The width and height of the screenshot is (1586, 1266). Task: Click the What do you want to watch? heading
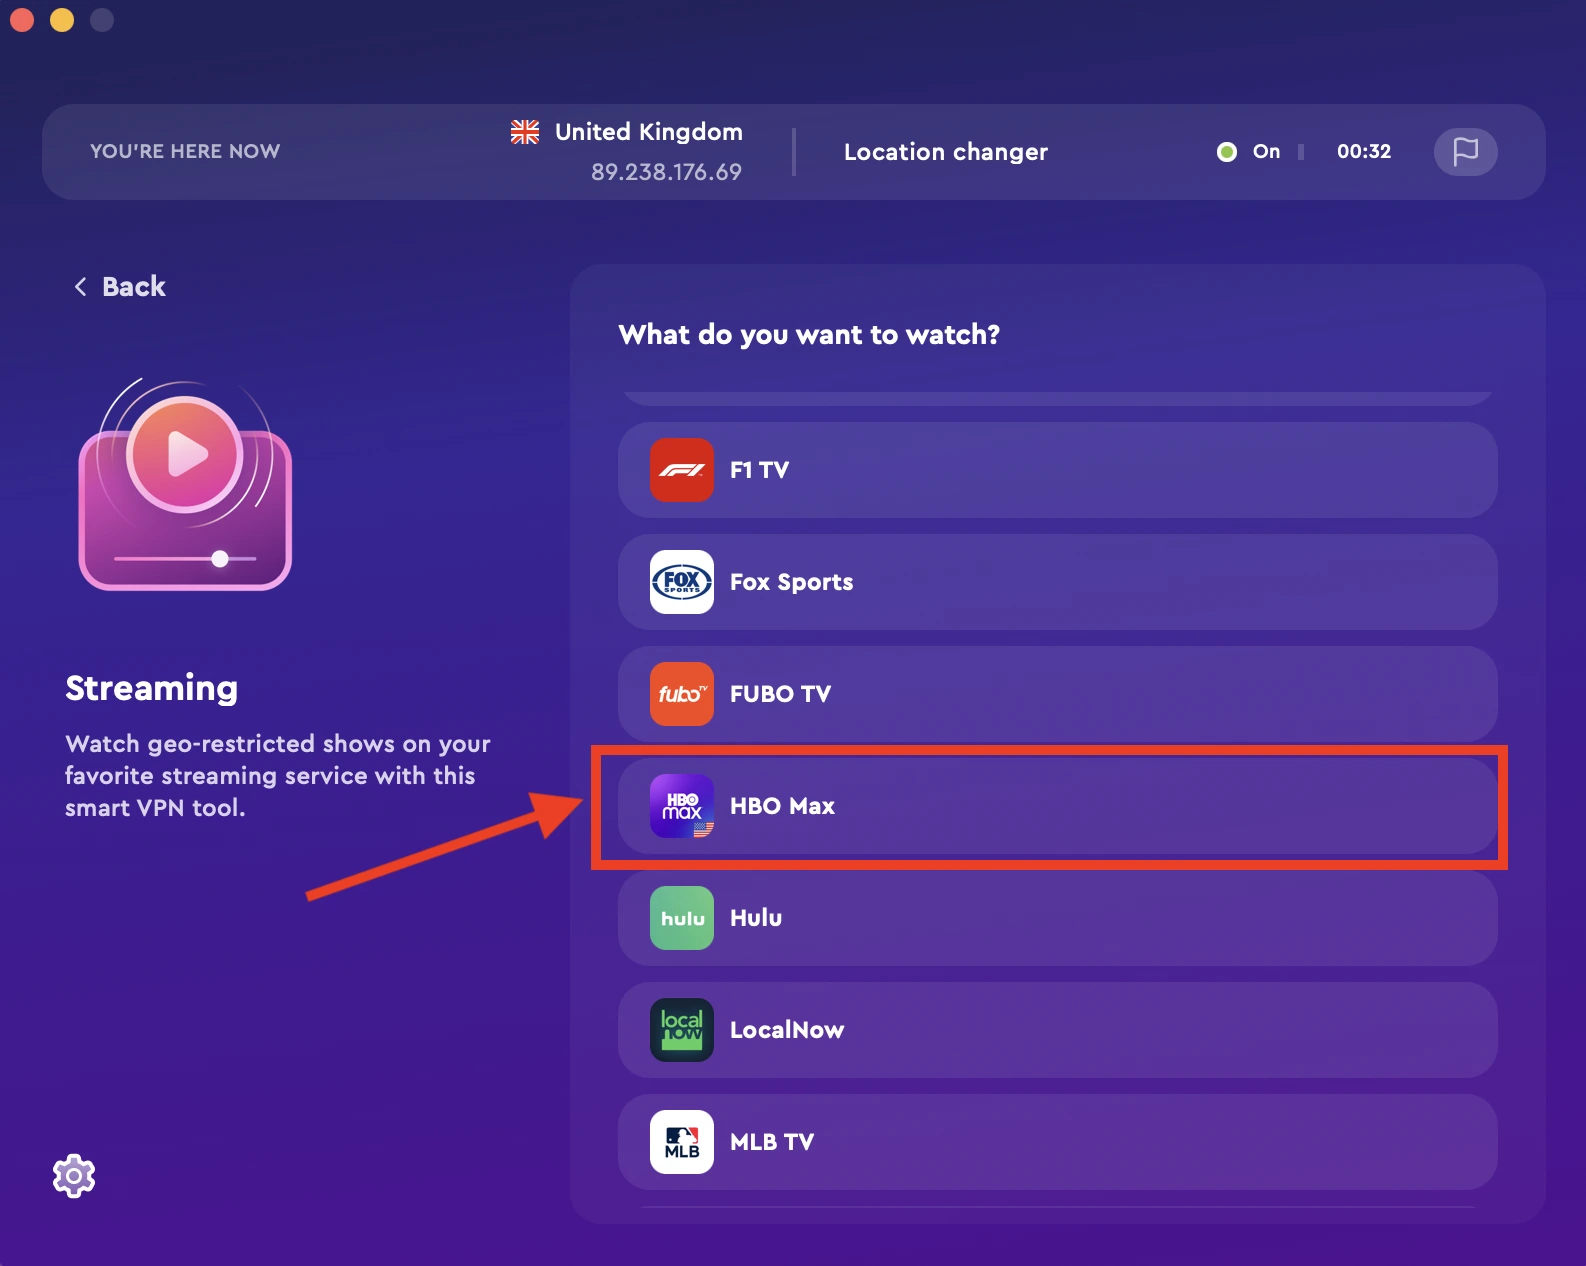(809, 335)
